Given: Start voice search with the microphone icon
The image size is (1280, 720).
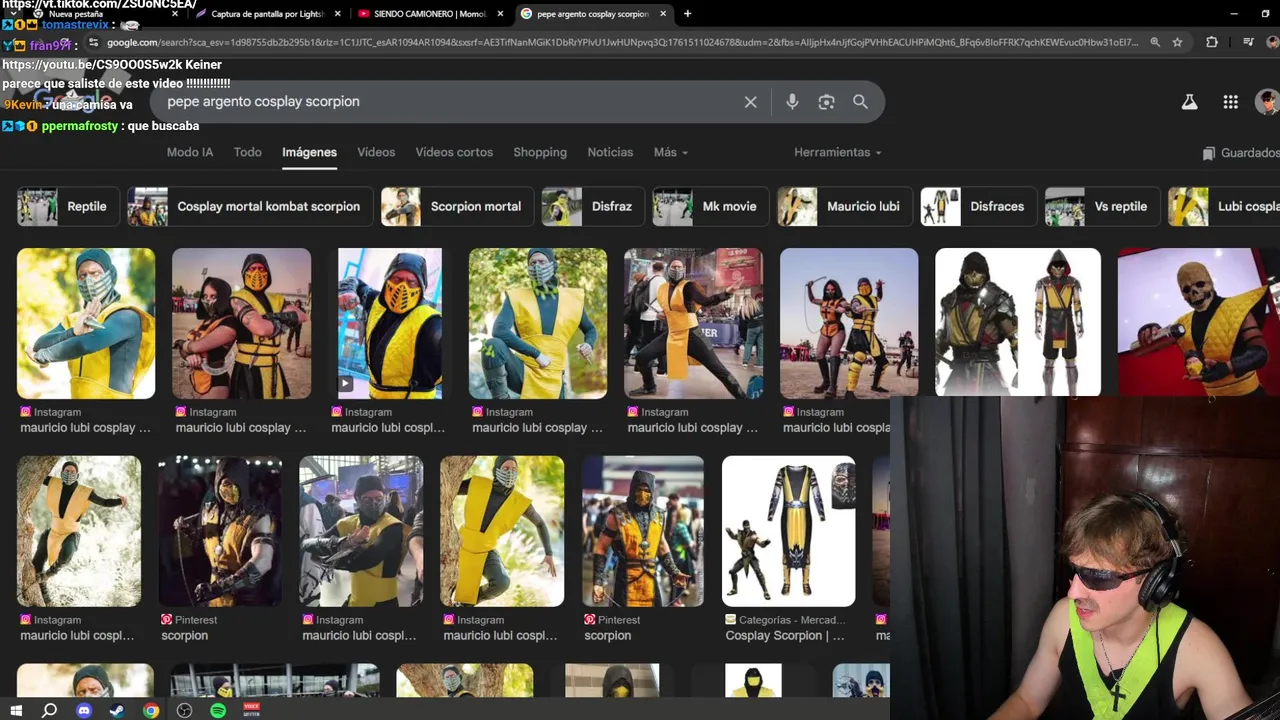Looking at the screenshot, I should coord(792,102).
